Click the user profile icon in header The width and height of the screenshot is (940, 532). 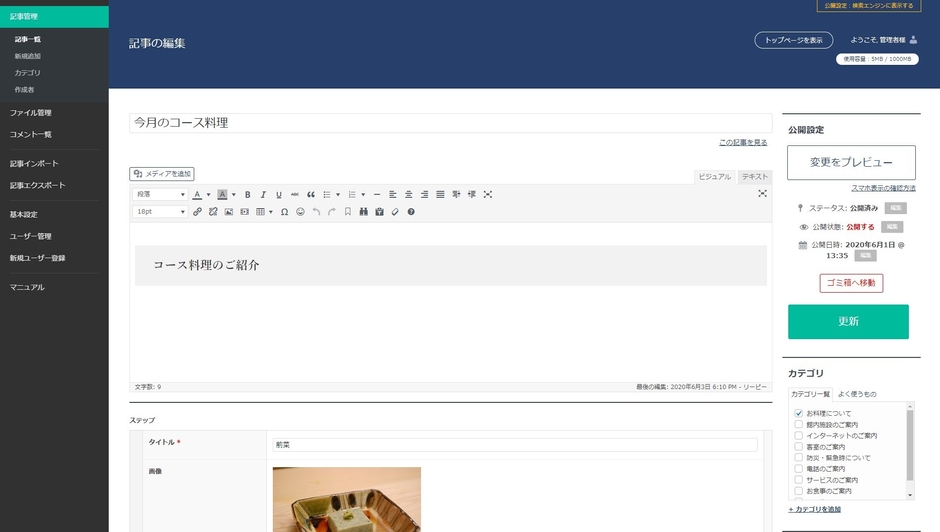[913, 40]
